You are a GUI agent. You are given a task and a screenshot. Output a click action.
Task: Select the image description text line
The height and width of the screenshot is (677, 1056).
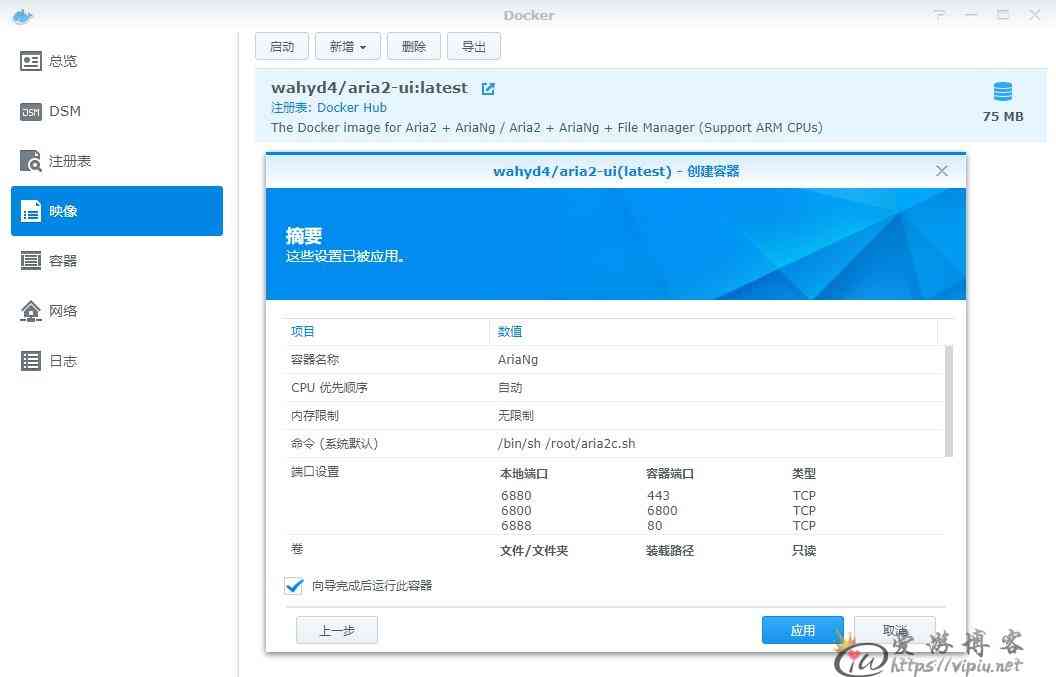point(546,127)
